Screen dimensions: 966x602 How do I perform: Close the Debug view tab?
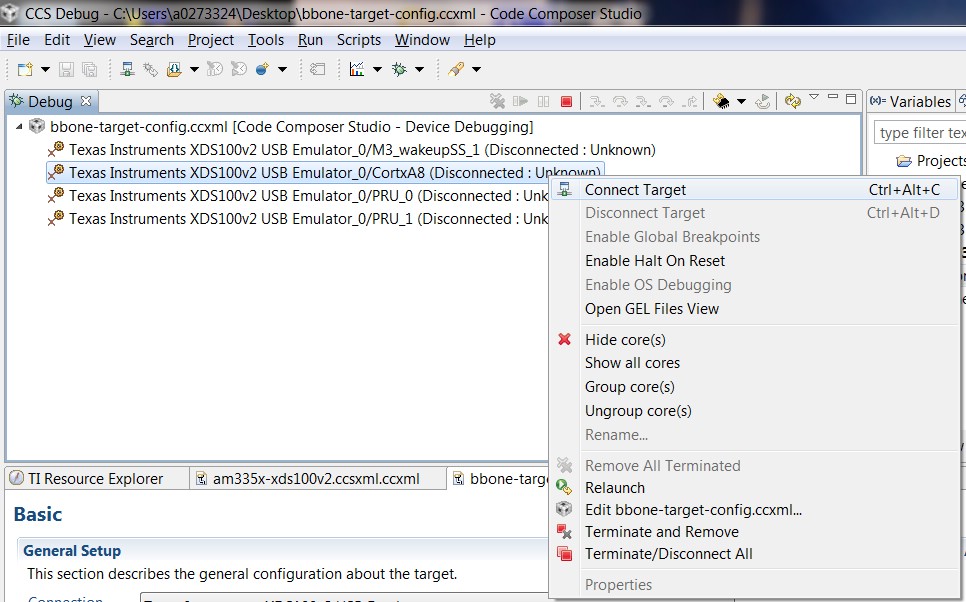pyautogui.click(x=86, y=101)
